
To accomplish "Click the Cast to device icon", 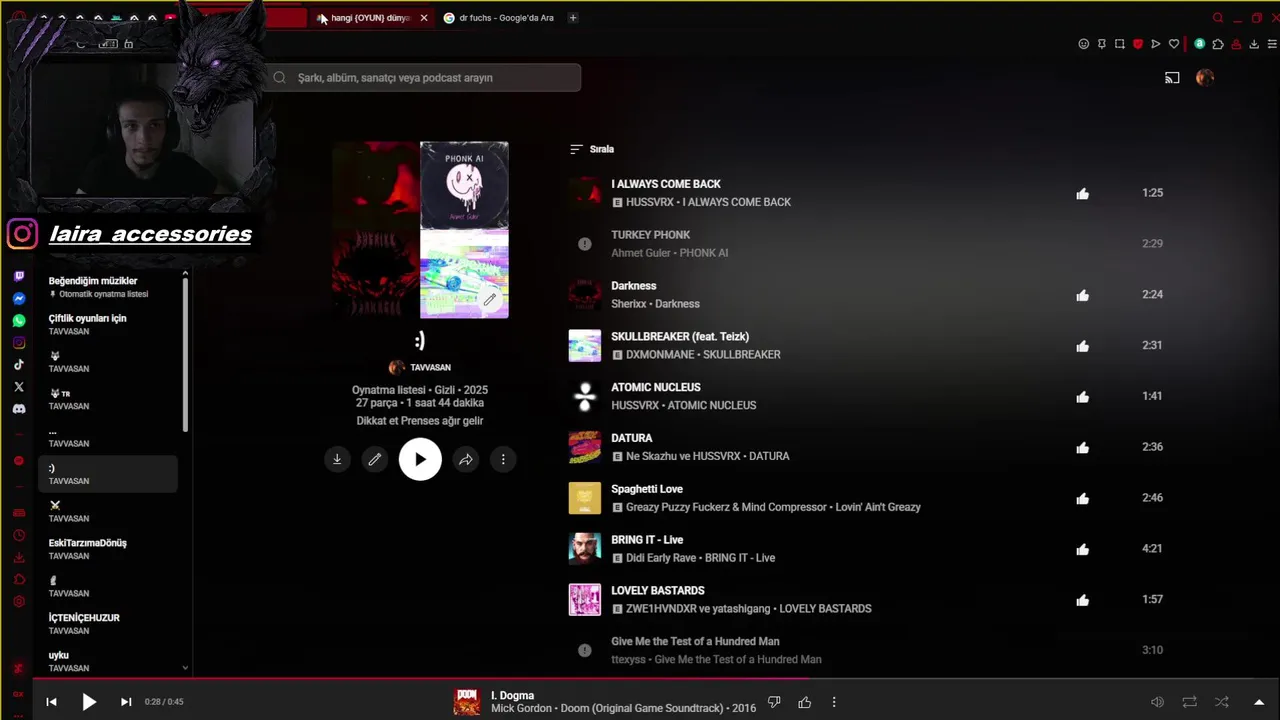I will click(x=1172, y=78).
